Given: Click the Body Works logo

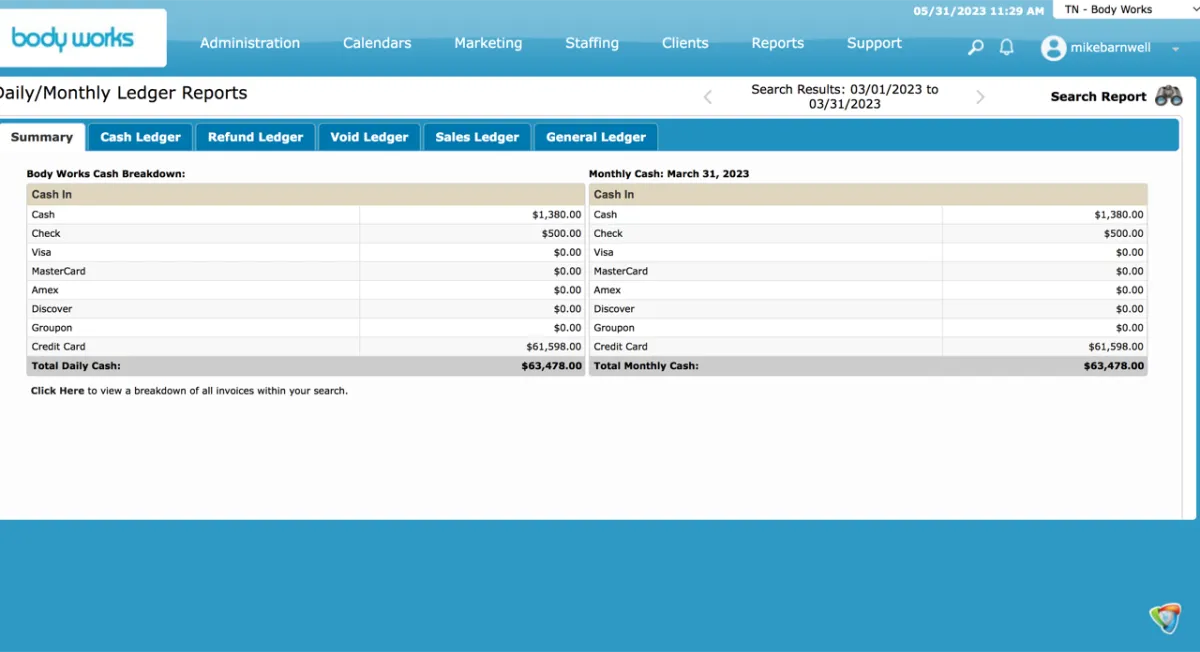Looking at the screenshot, I should (x=72, y=39).
